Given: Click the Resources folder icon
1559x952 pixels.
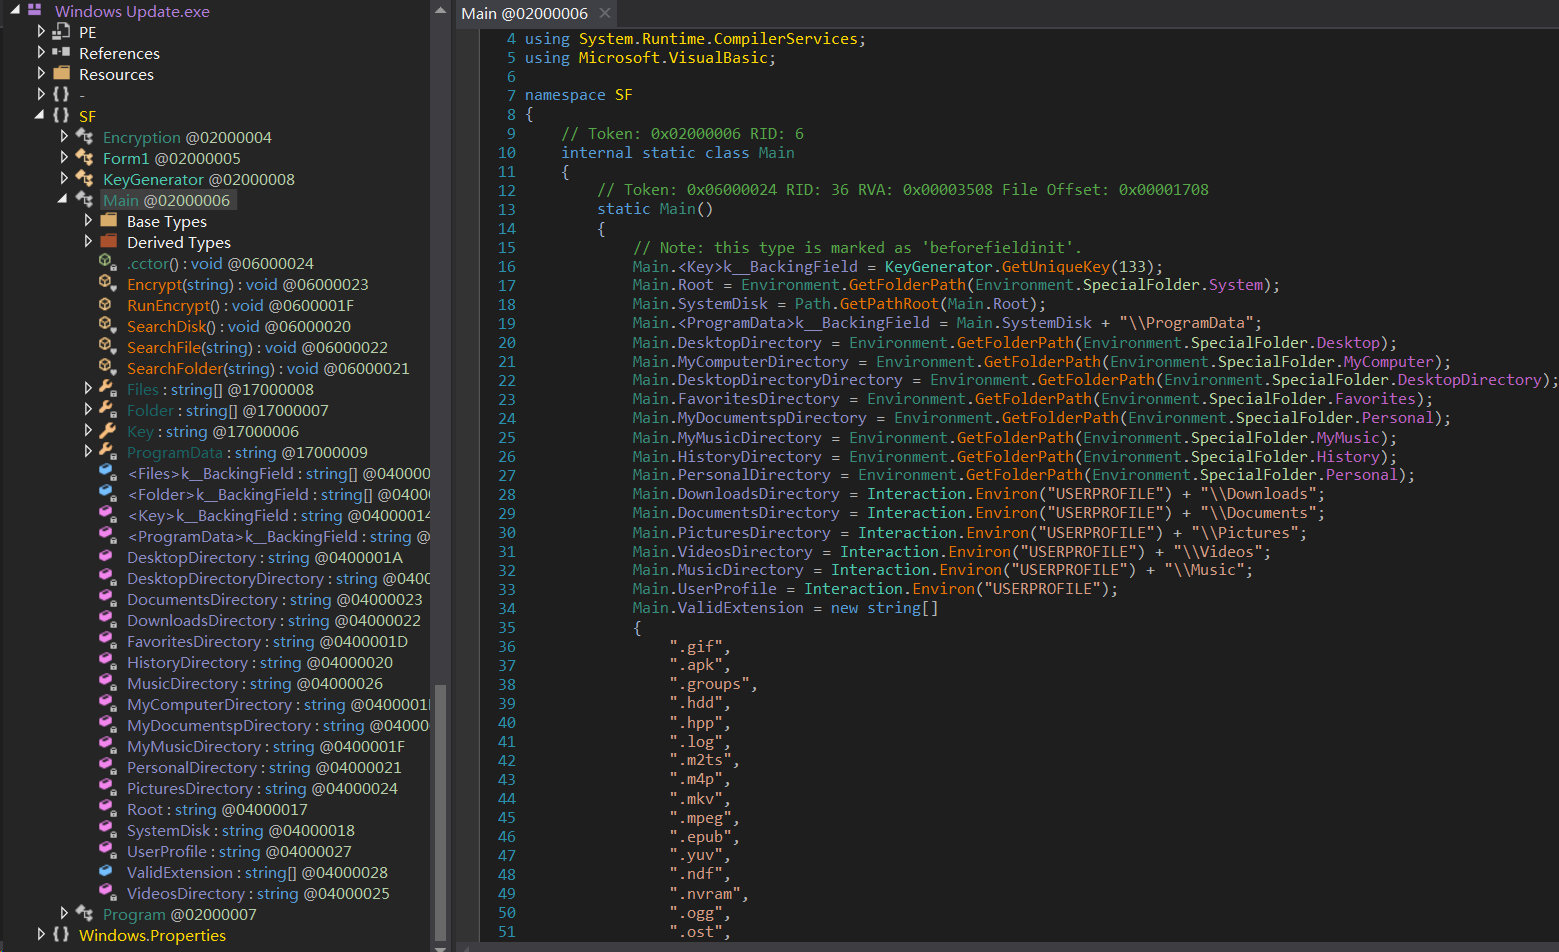Looking at the screenshot, I should tap(61, 73).
